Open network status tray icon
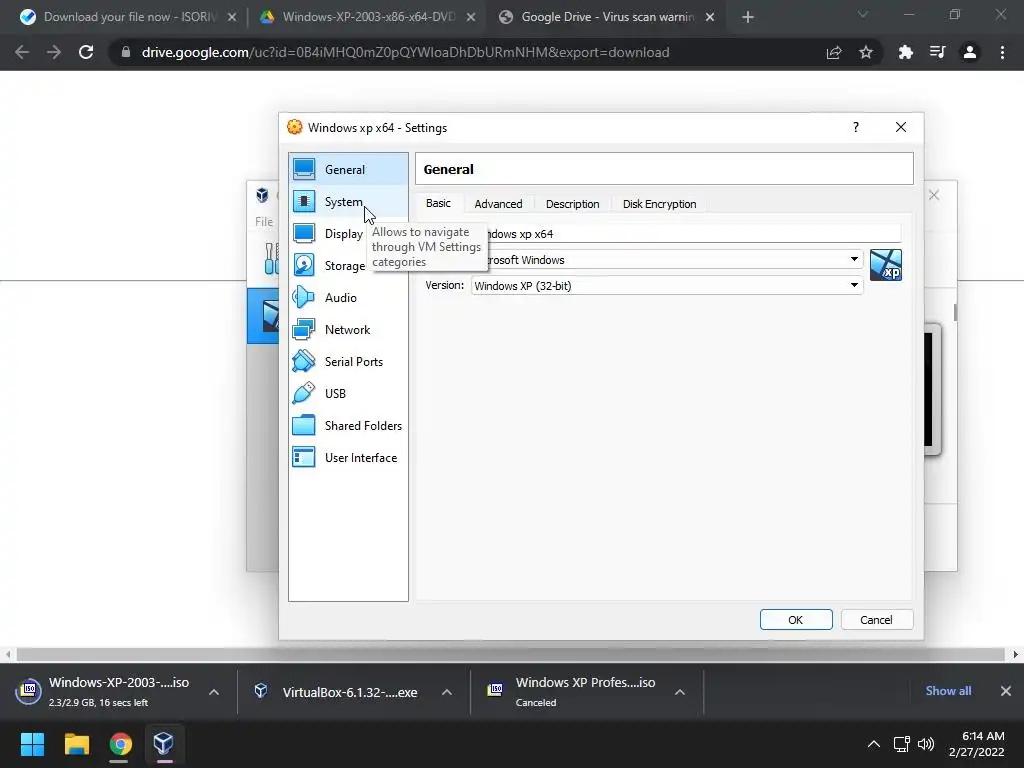The image size is (1024, 768). click(x=901, y=744)
